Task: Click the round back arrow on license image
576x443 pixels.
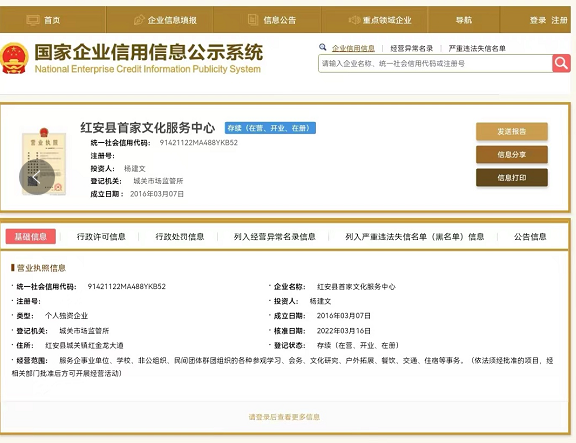Action: tap(37, 177)
